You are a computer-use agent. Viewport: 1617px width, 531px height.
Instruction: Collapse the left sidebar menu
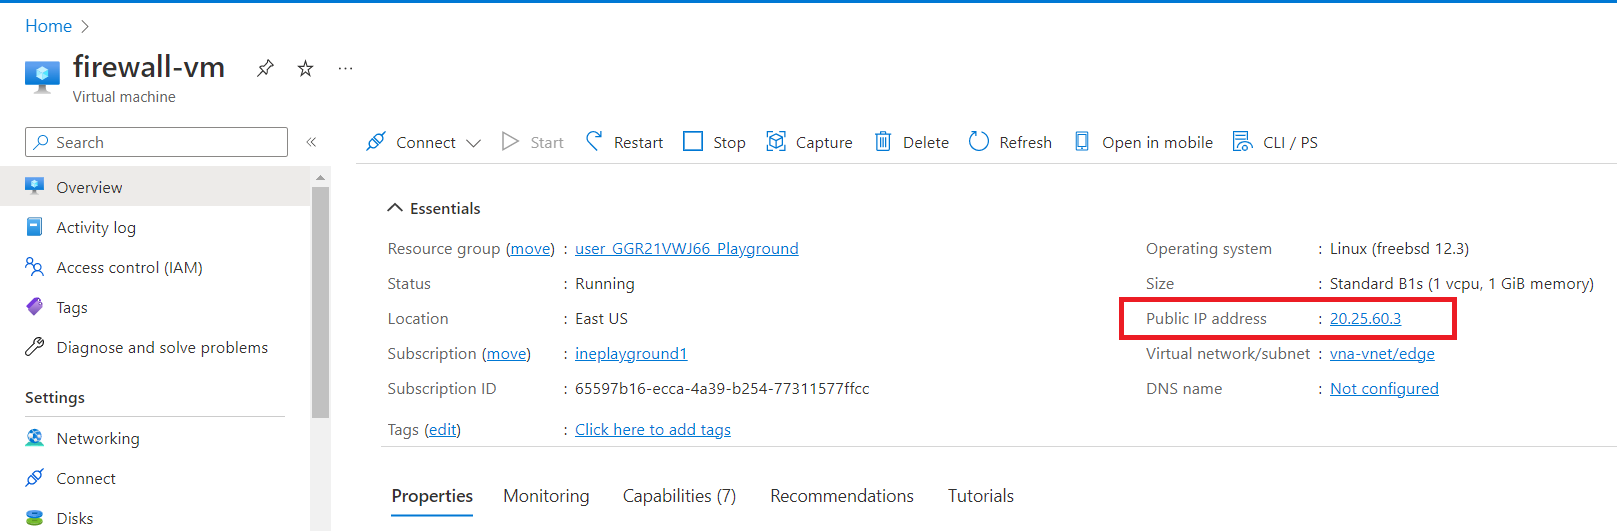311,142
